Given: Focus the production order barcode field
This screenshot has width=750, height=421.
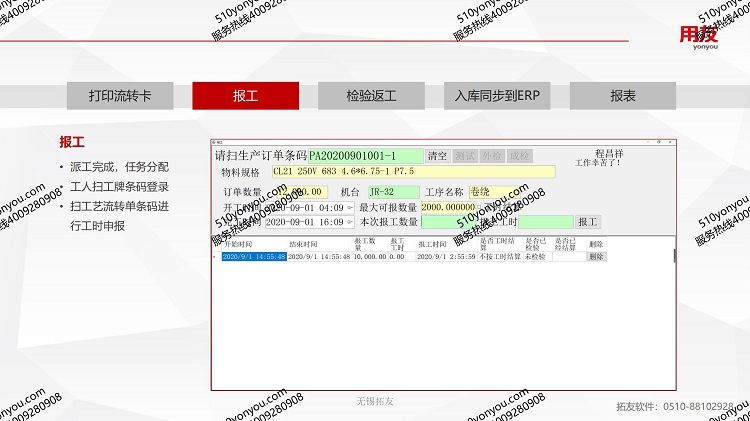Looking at the screenshot, I should pyautogui.click(x=365, y=156).
